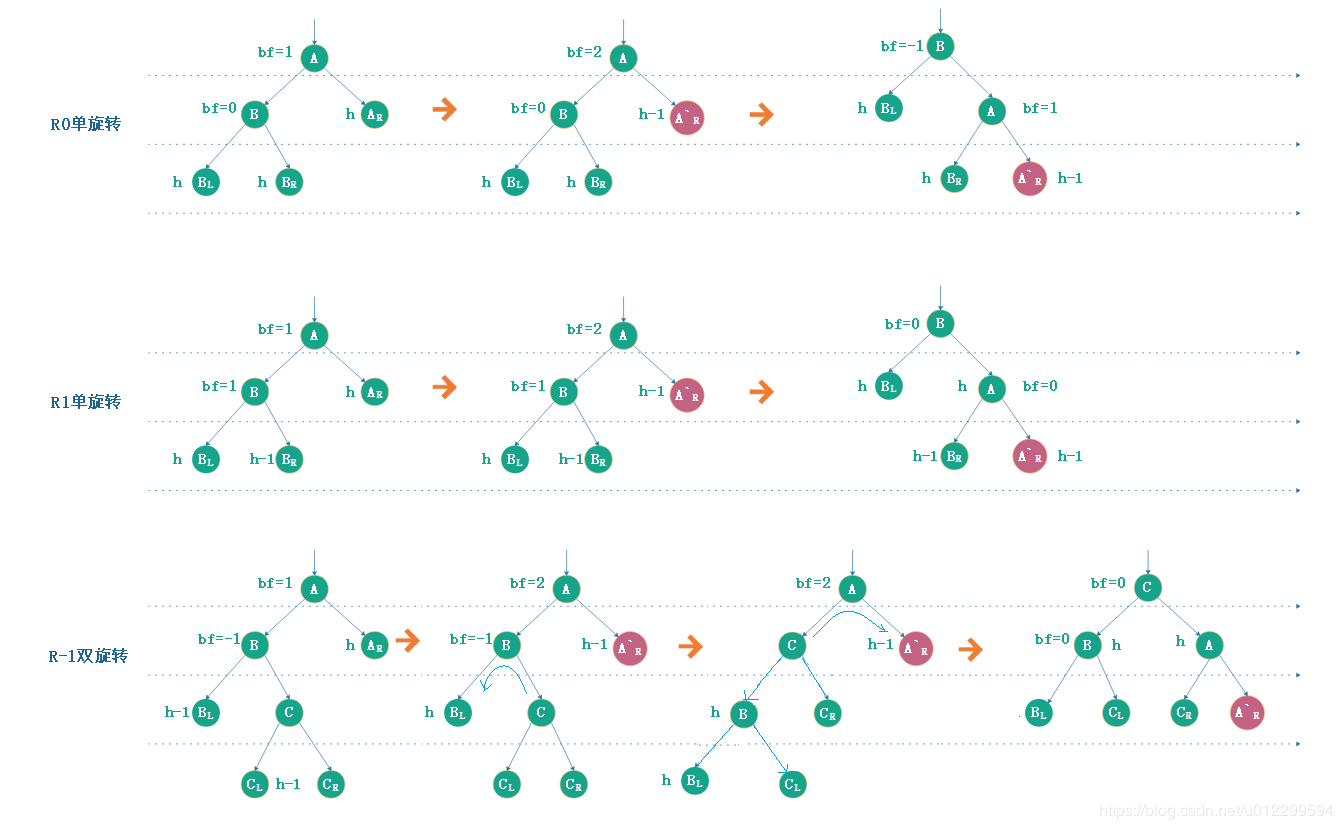The width and height of the screenshot is (1343, 829).
Task: Click h-1 label beside BL in first R-1 tree
Action: 177,713
